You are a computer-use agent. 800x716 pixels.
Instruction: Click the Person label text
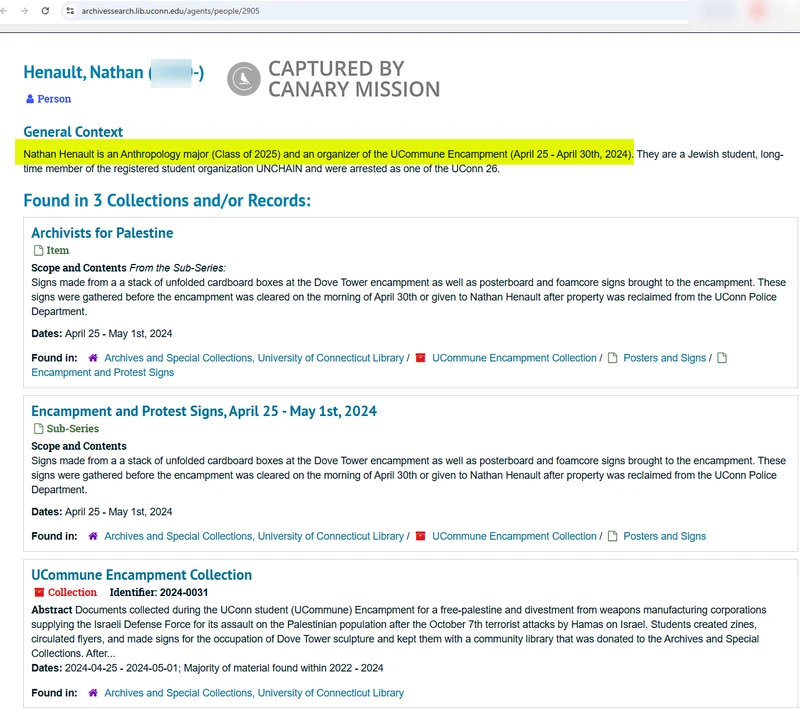[x=54, y=99]
